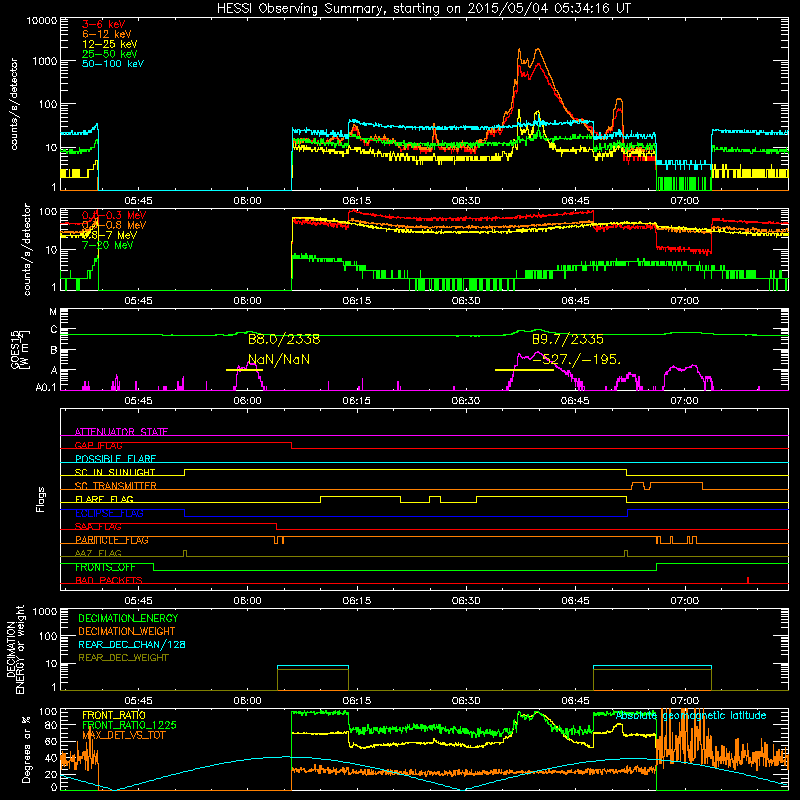Viewport: 800px width, 800px height.
Task: Click the orange legend entry ending in 0.8 MeV
Action: (x=114, y=225)
